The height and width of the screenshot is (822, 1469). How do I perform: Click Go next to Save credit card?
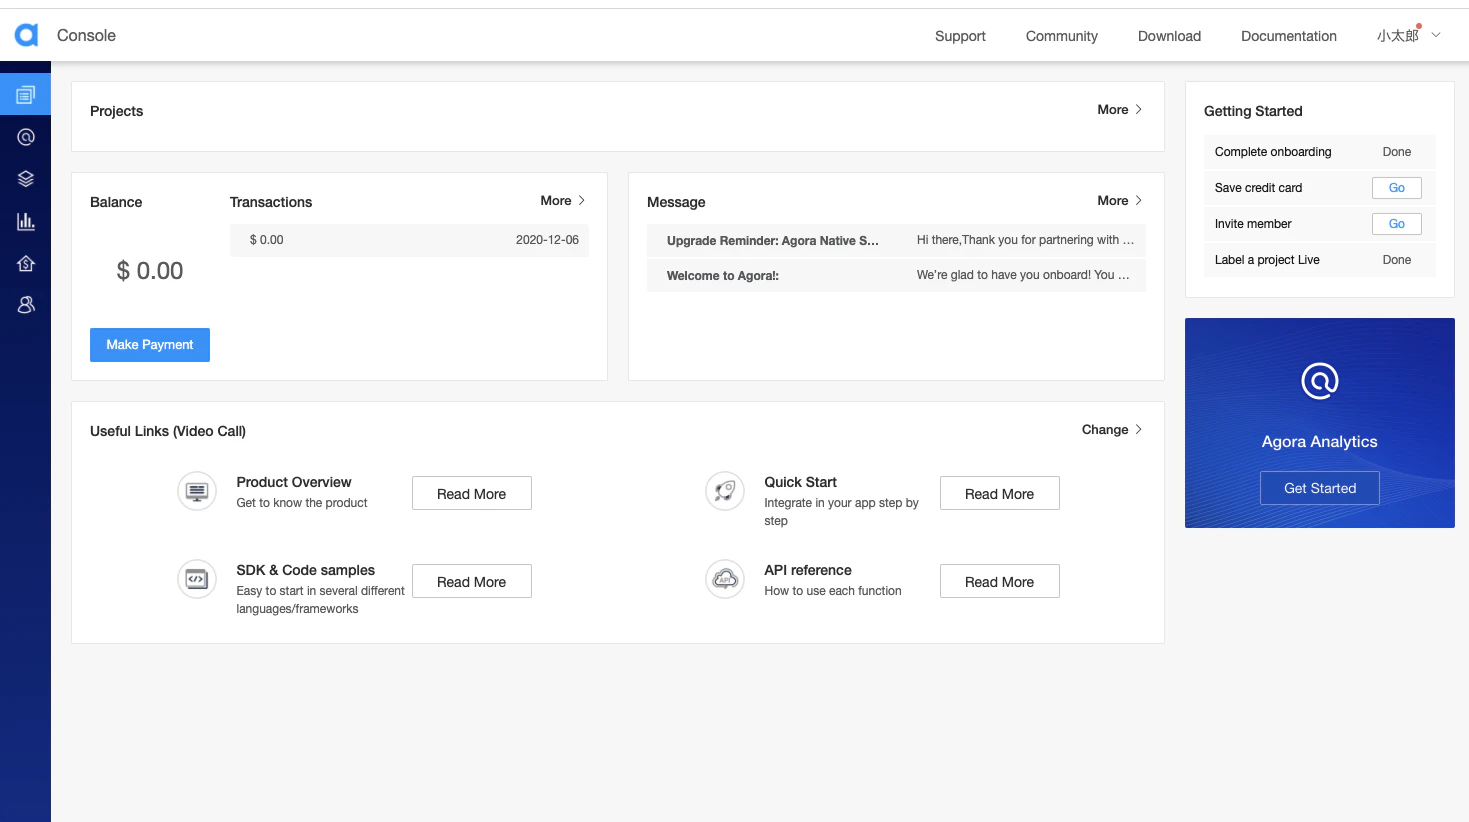coord(1397,188)
